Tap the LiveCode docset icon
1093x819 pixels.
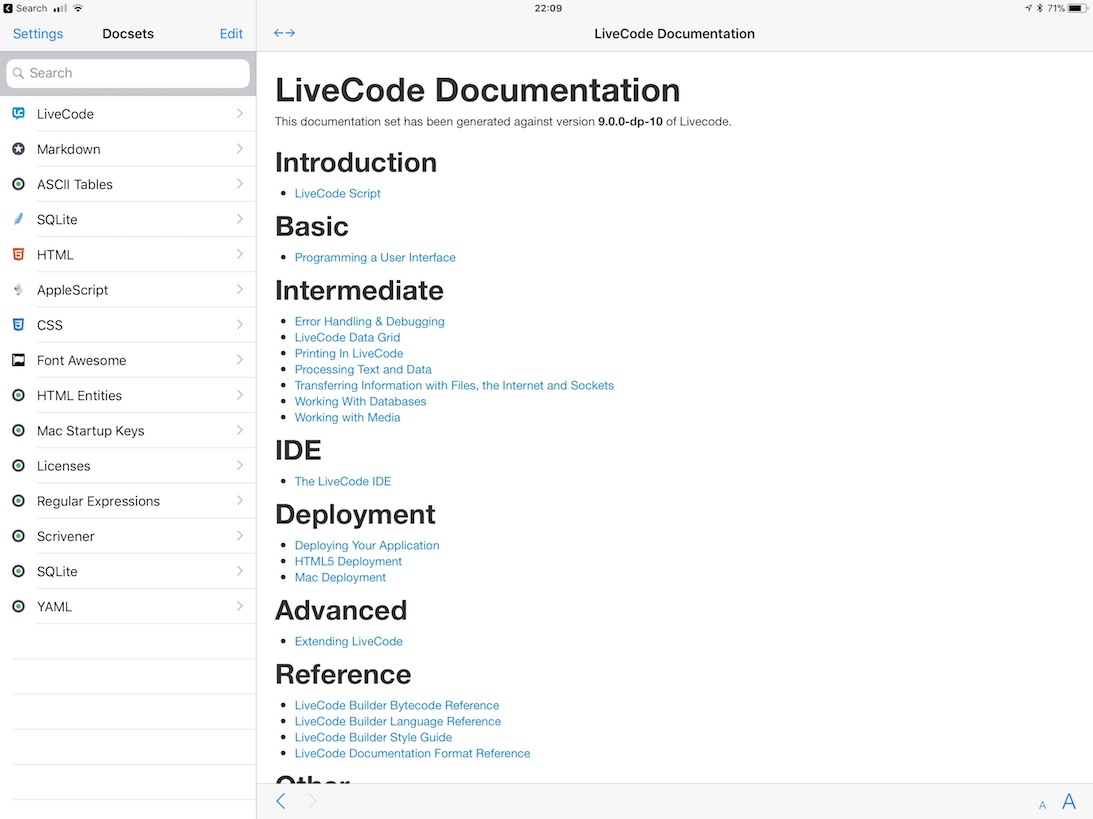point(18,114)
